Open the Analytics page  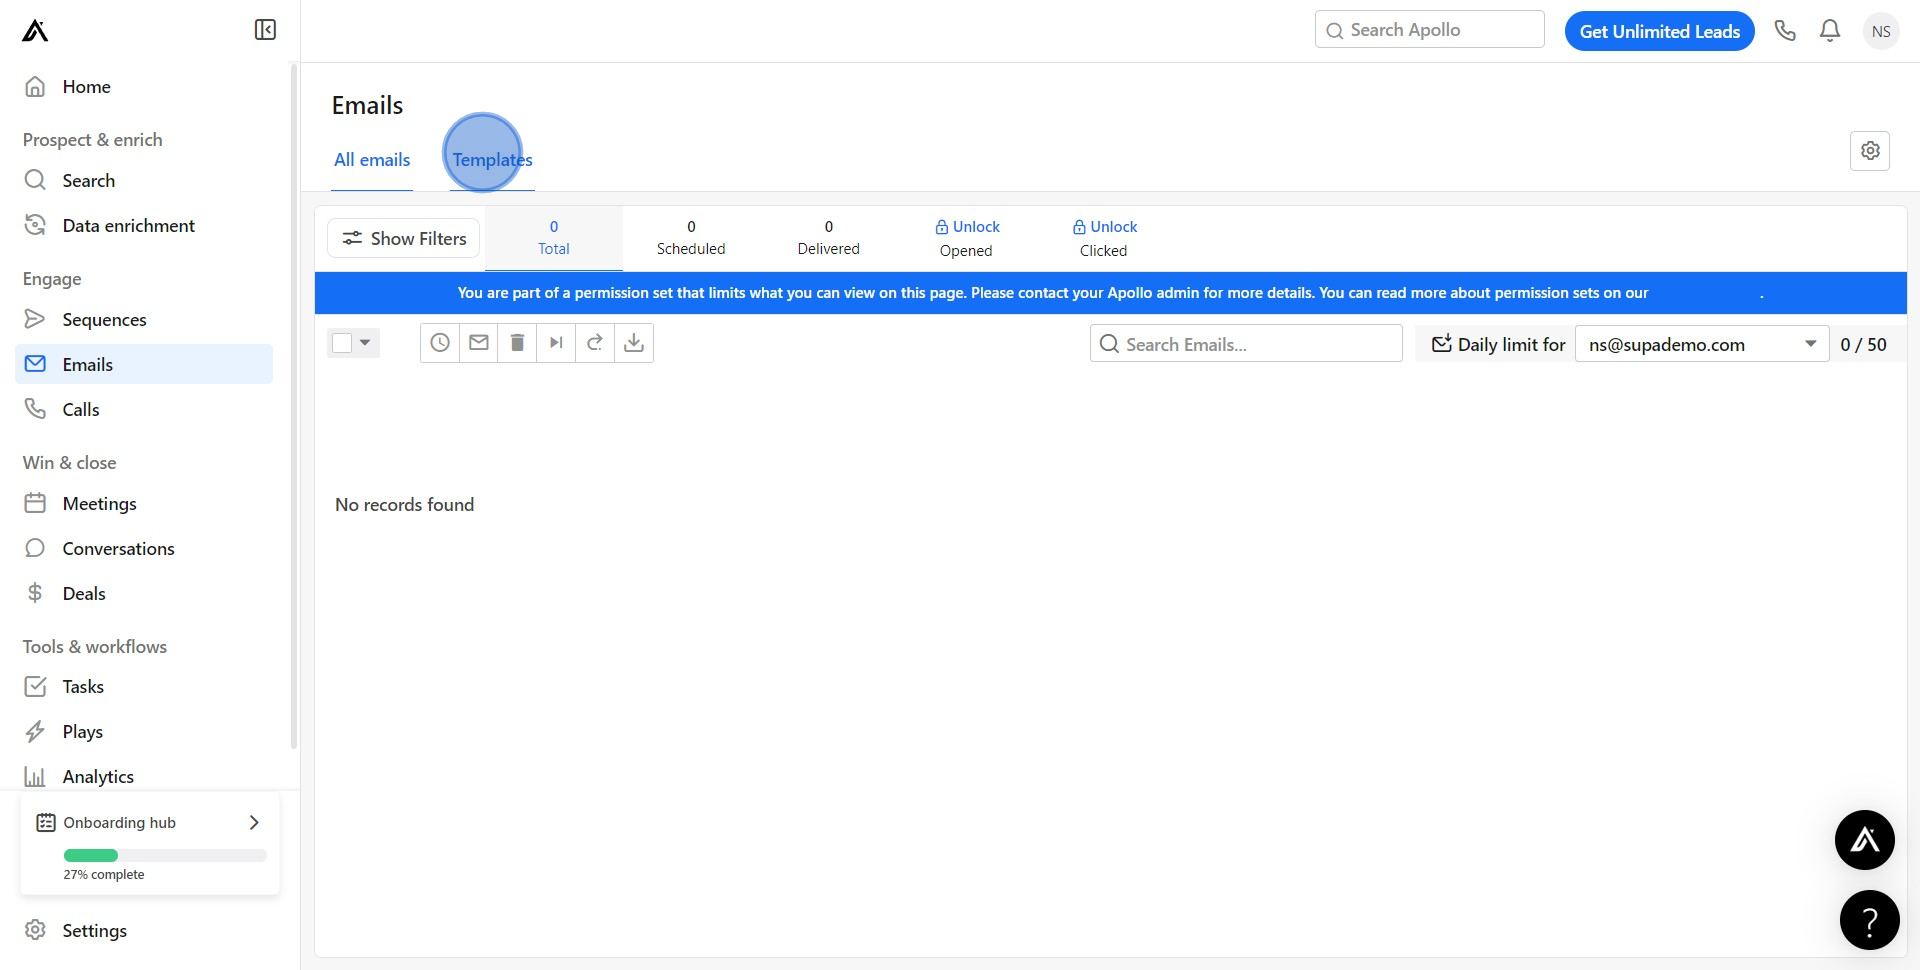pos(144,777)
